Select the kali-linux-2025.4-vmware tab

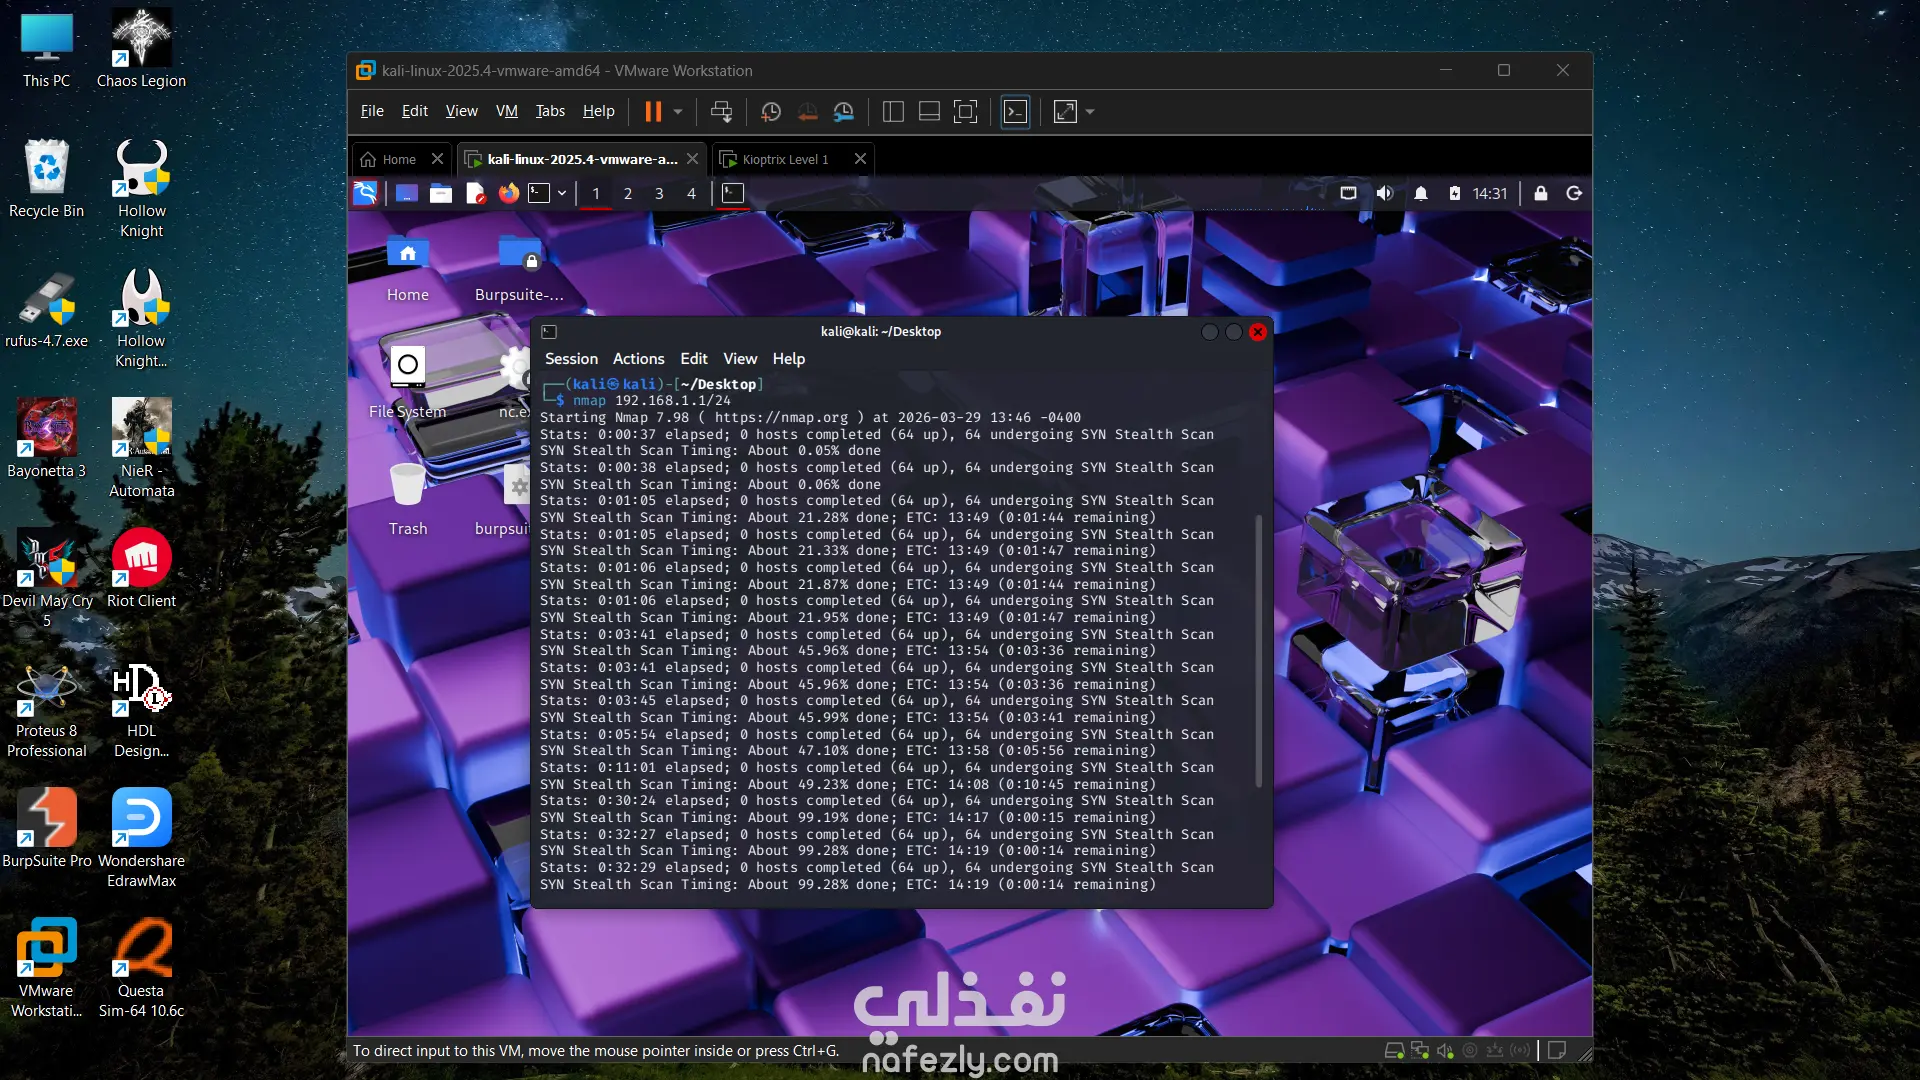(x=573, y=159)
